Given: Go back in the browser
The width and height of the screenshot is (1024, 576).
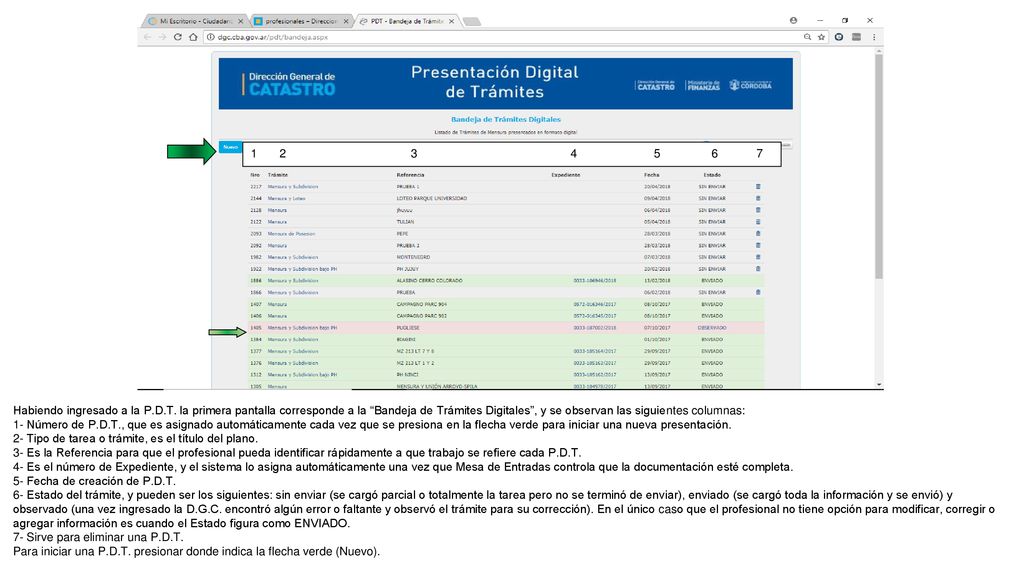Looking at the screenshot, I should [x=148, y=37].
